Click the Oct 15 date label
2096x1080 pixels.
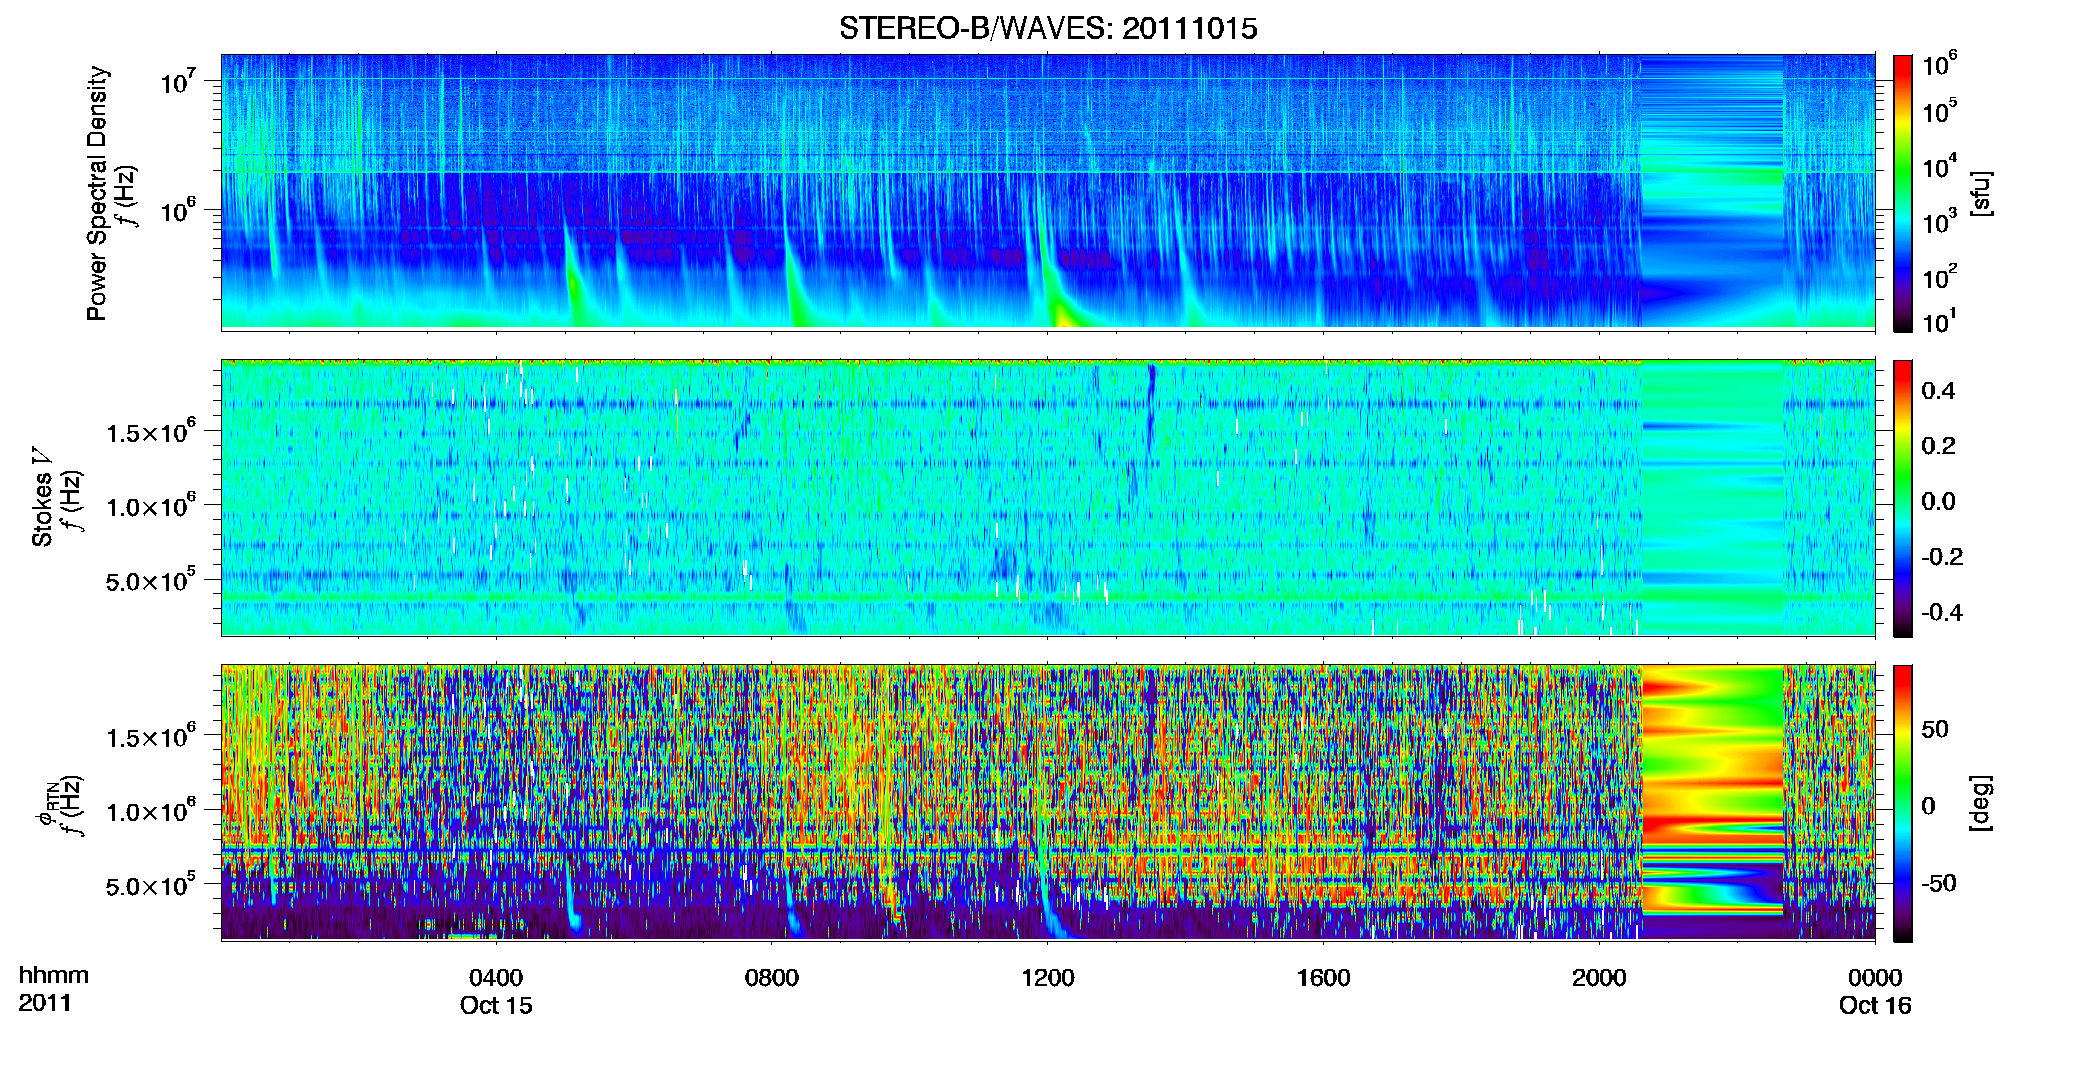(x=496, y=1005)
